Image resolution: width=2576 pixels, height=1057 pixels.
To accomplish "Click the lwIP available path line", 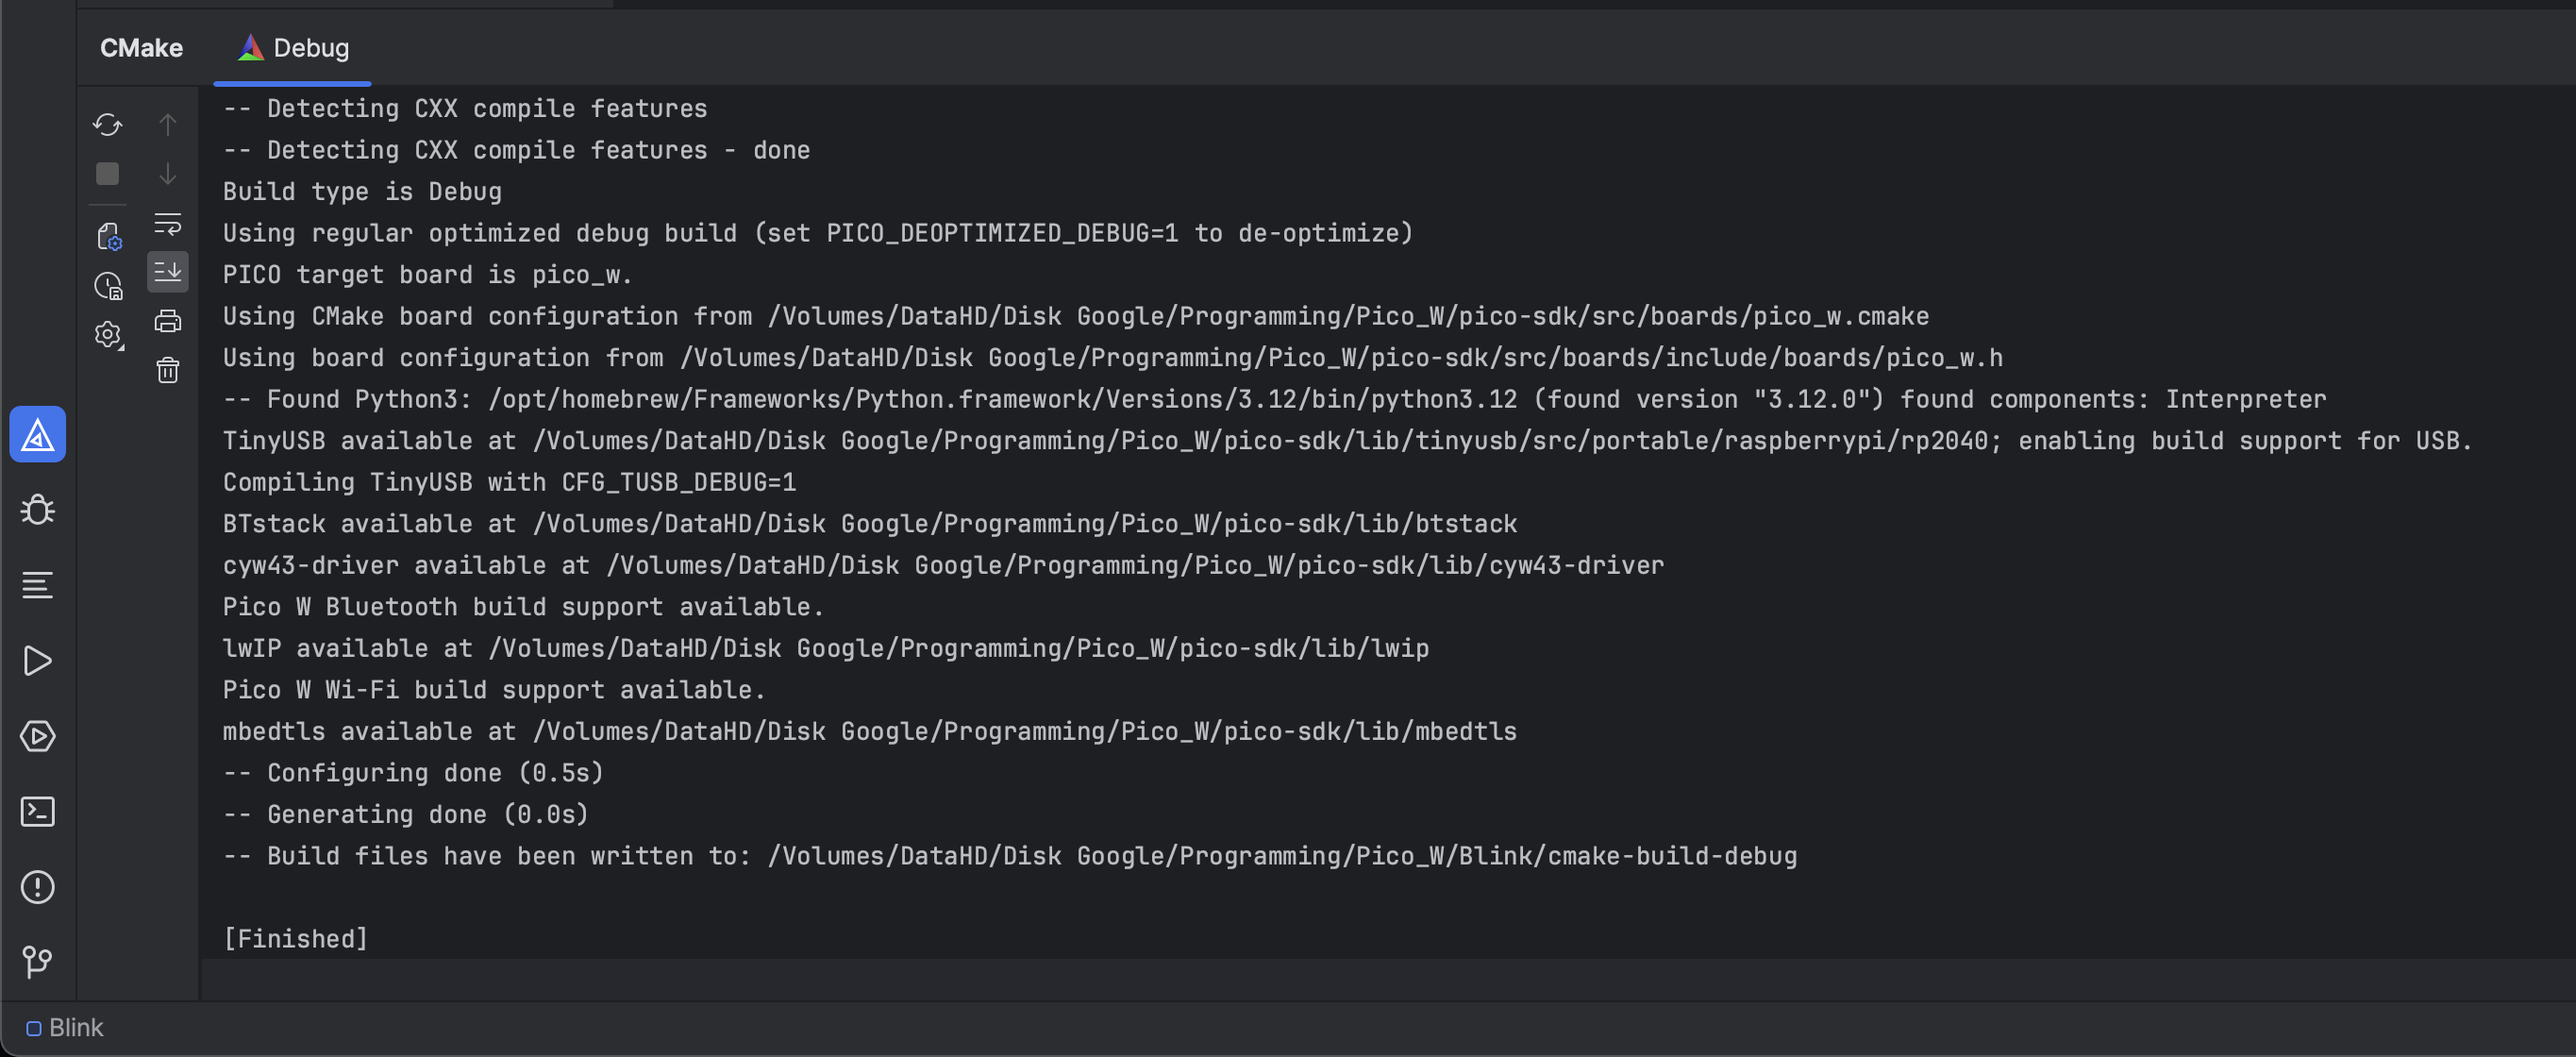I will (x=826, y=648).
